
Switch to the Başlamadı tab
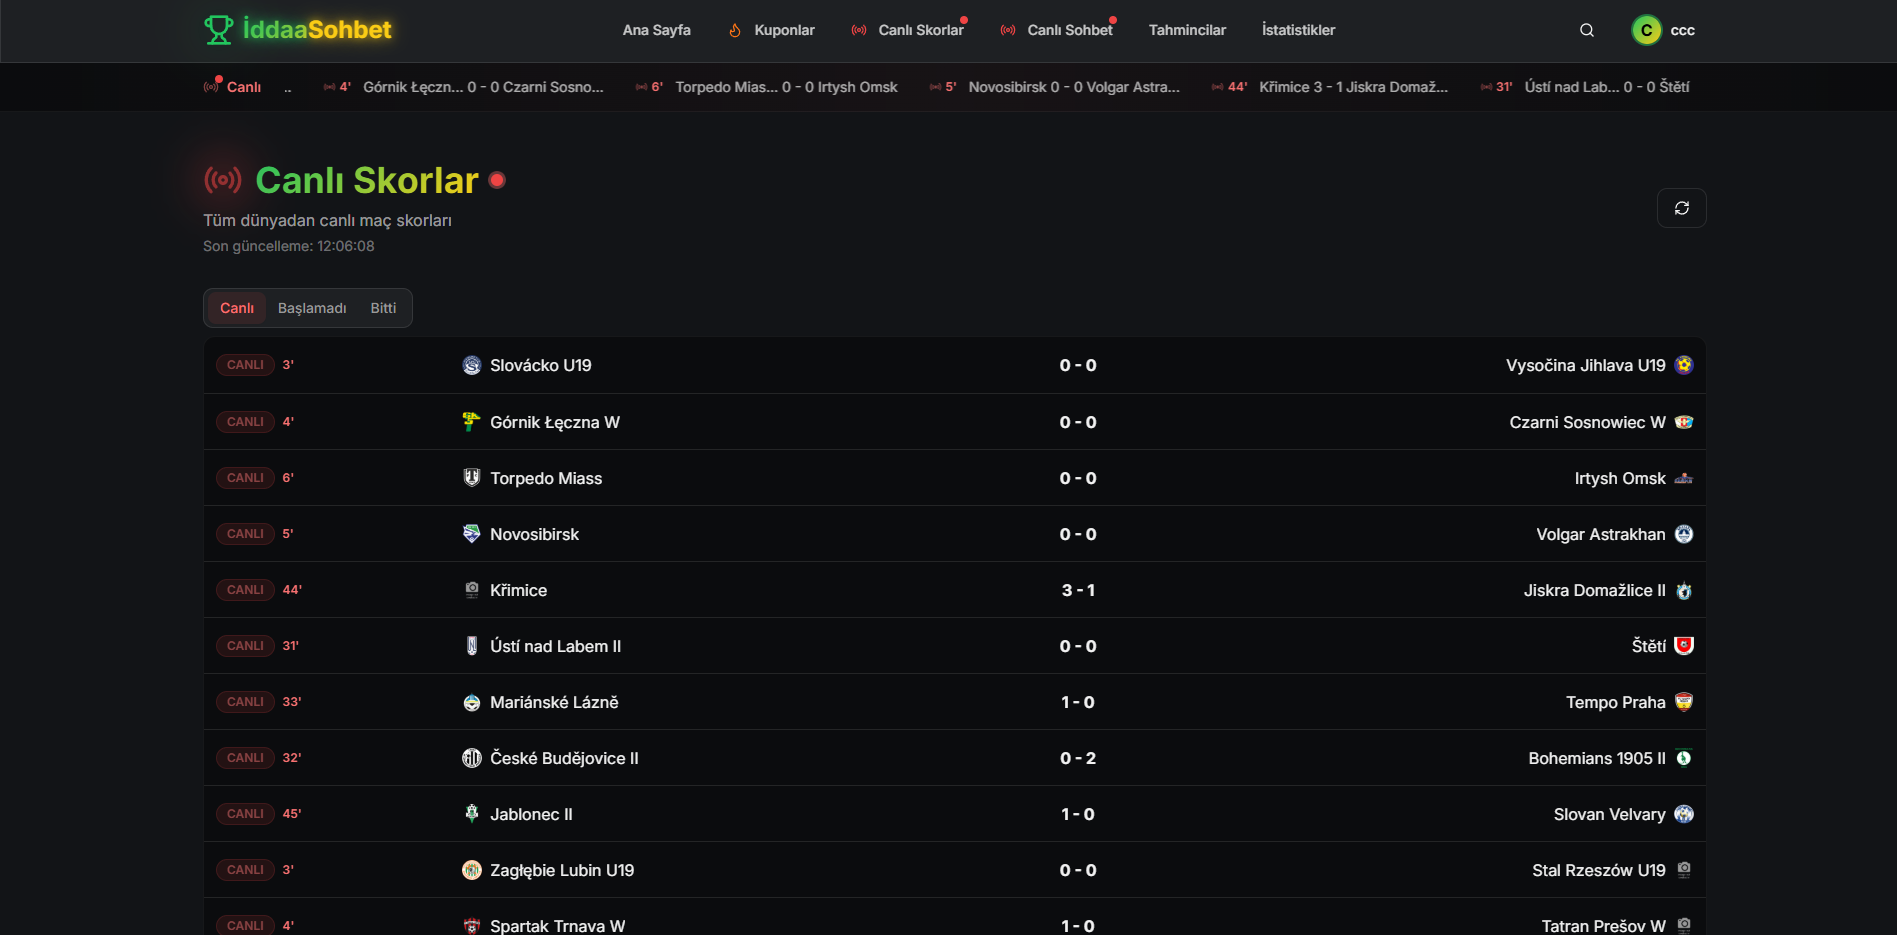[x=312, y=308]
